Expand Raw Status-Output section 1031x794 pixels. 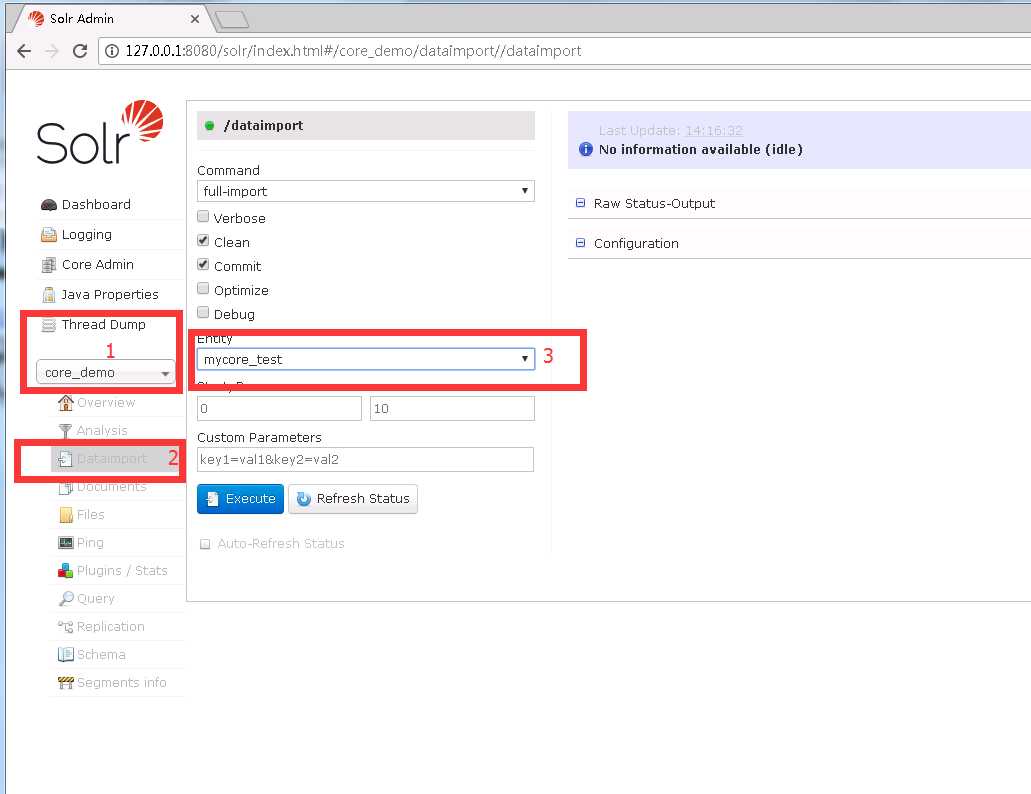point(654,204)
